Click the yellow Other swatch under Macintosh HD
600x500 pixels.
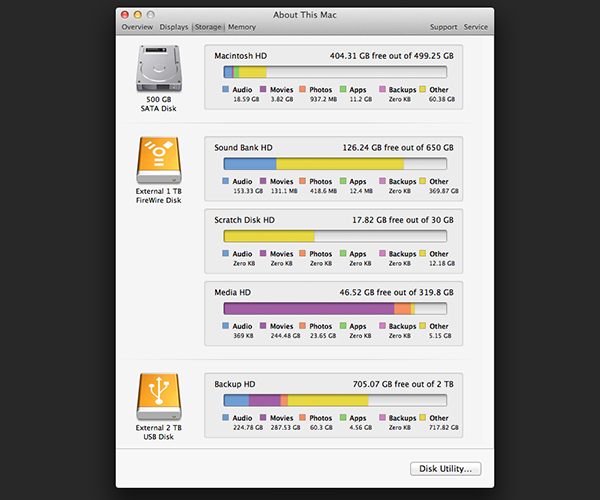click(422, 89)
